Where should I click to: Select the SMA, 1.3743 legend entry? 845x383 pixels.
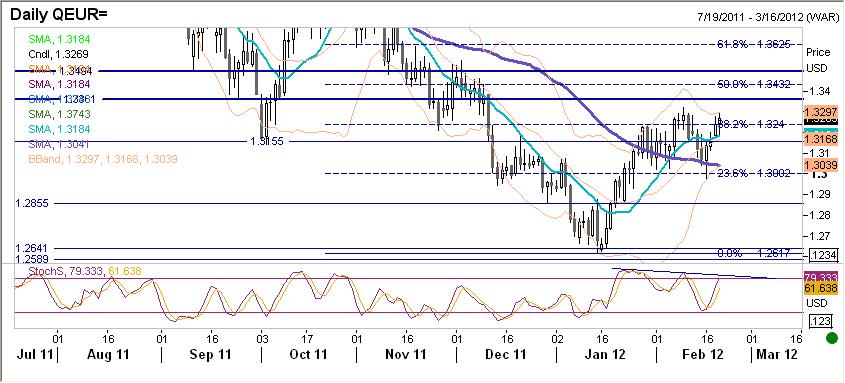pos(59,114)
